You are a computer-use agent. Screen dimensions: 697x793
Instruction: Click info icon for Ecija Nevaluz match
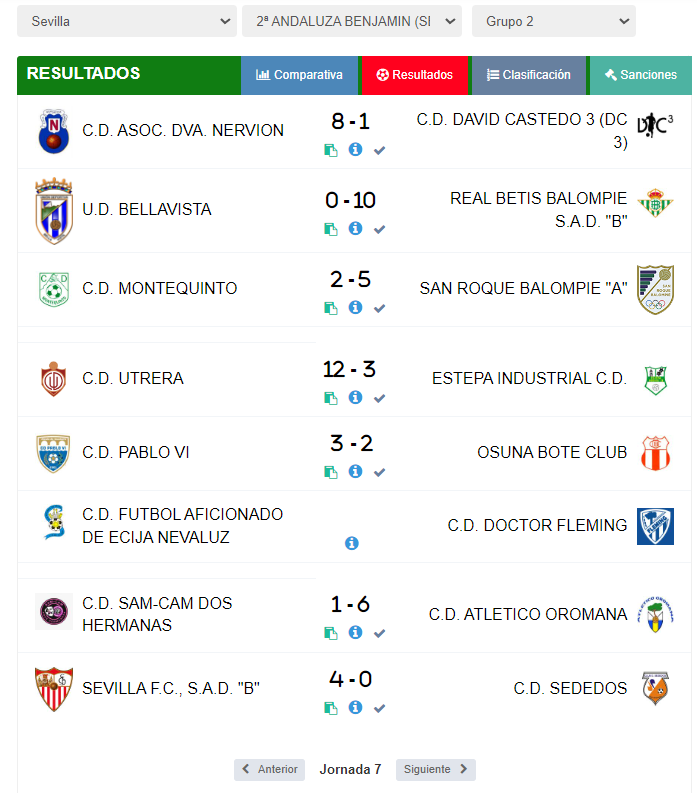pos(352,543)
